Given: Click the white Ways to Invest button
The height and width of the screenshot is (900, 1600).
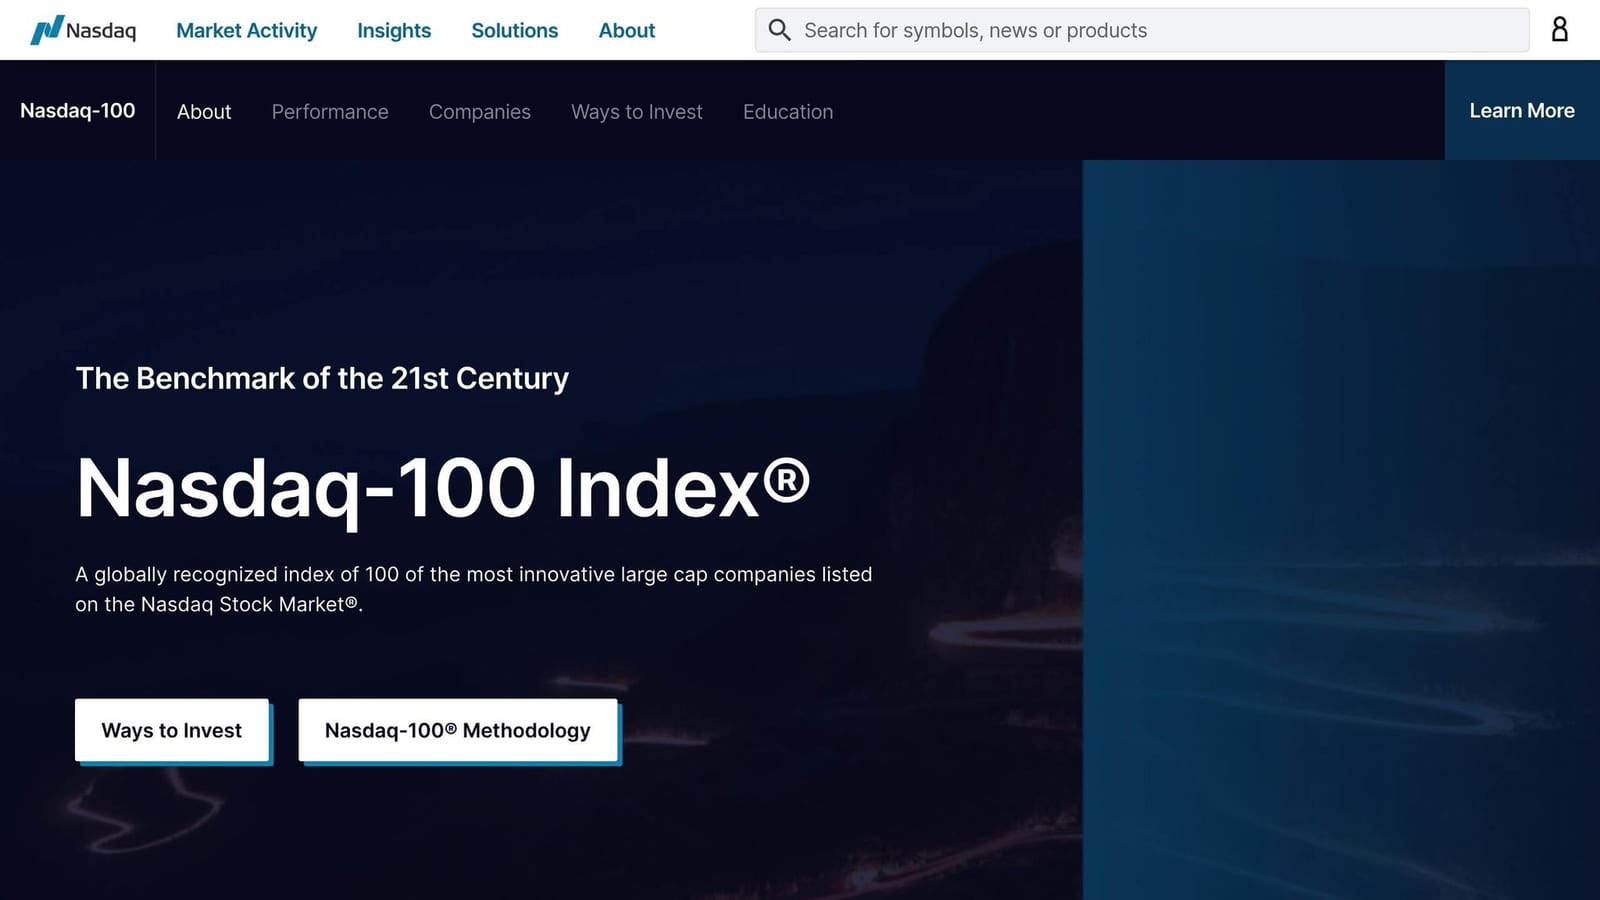Looking at the screenshot, I should coord(172,730).
